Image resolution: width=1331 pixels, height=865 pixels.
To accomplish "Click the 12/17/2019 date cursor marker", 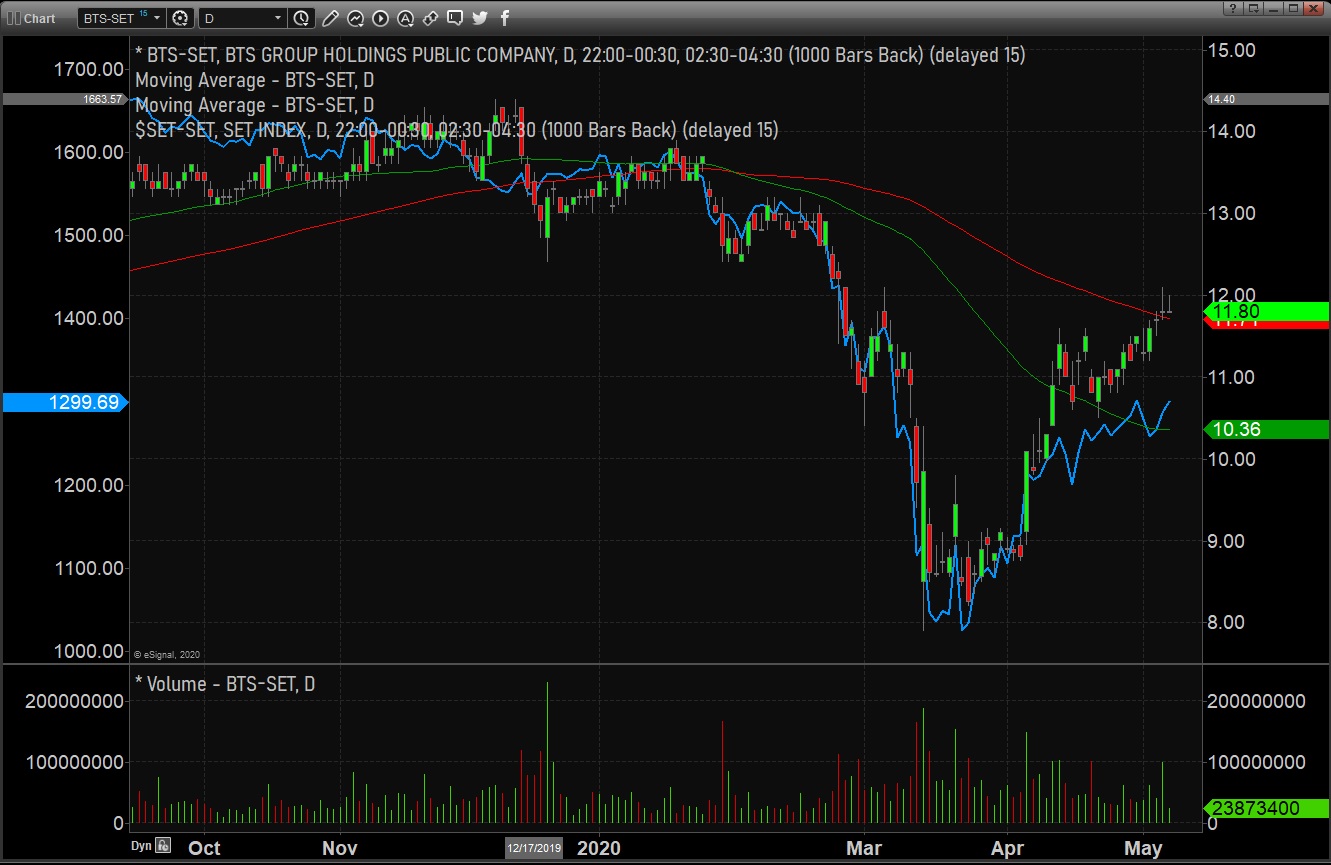I will coord(534,848).
